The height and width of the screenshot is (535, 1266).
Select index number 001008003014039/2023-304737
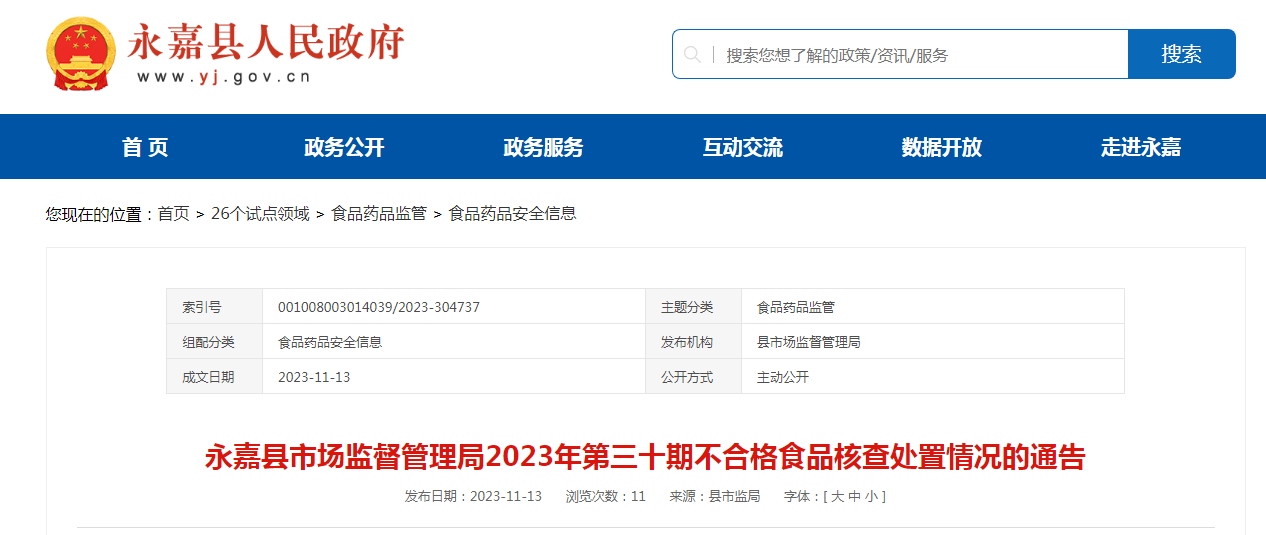[379, 307]
